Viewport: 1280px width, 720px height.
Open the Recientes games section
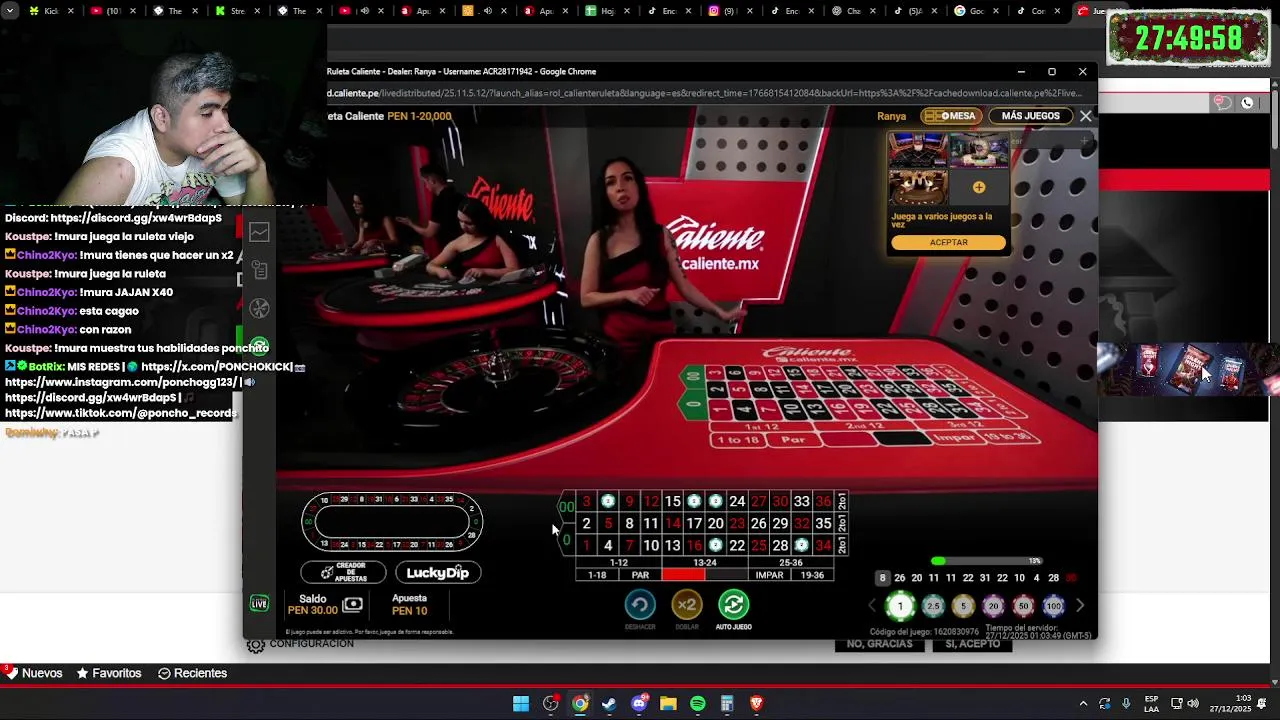[x=192, y=673]
